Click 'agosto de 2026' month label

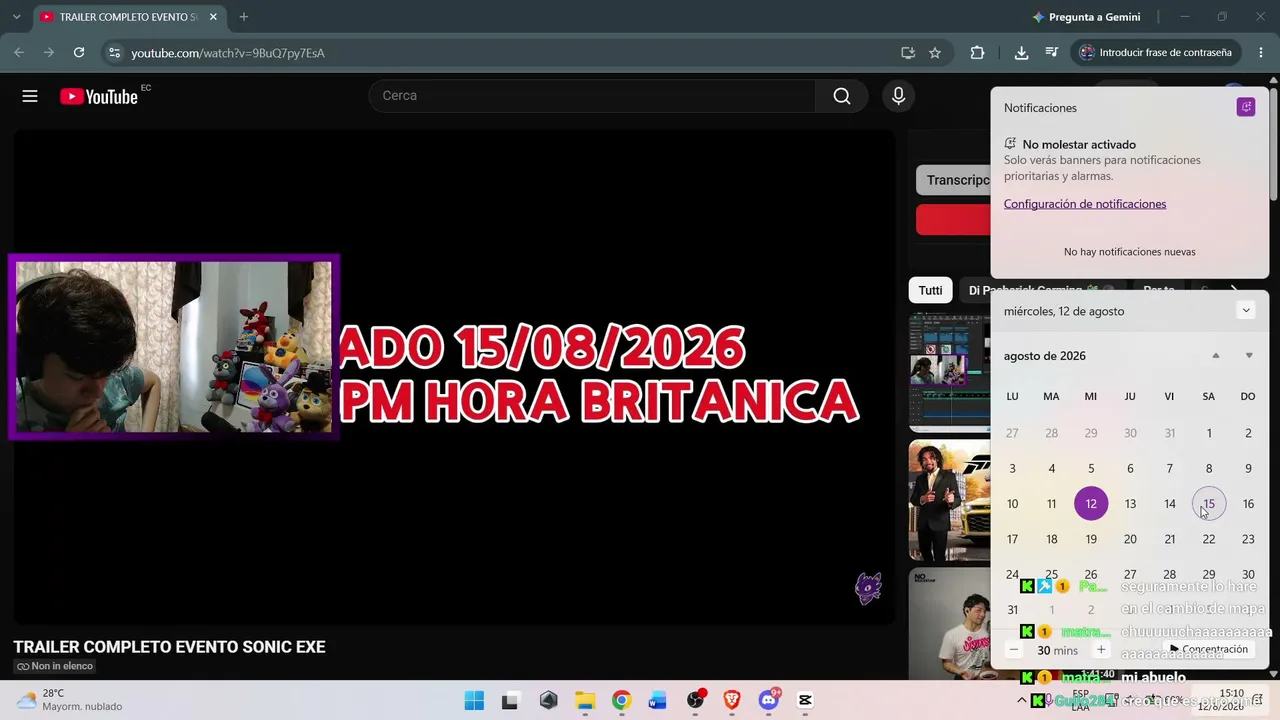[x=1045, y=356]
